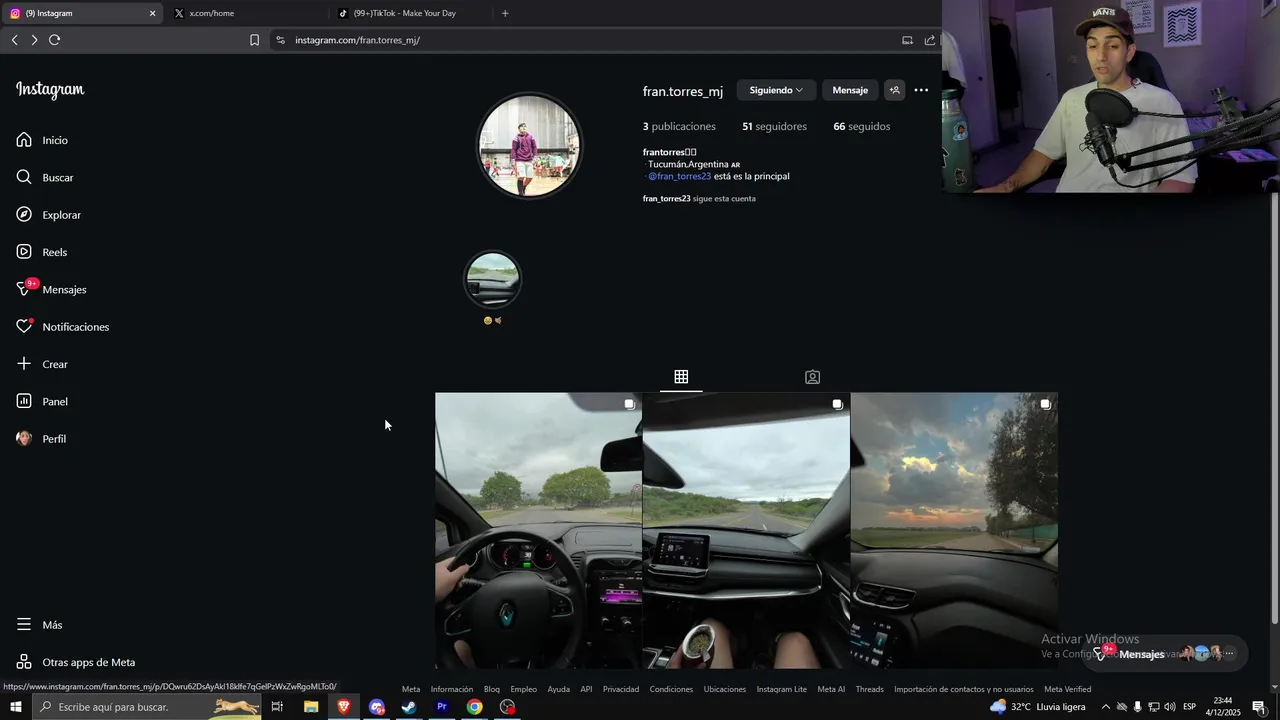Viewport: 1280px width, 720px height.
Task: Select the posts grid tab
Action: pos(681,377)
